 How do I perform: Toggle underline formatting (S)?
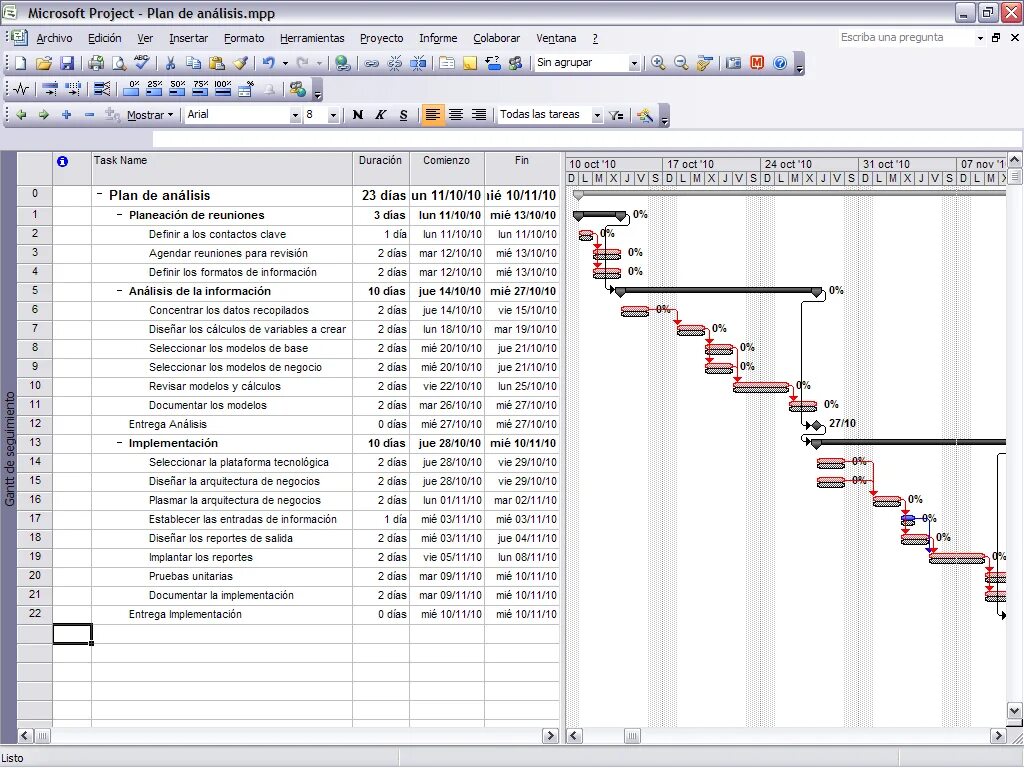click(403, 115)
